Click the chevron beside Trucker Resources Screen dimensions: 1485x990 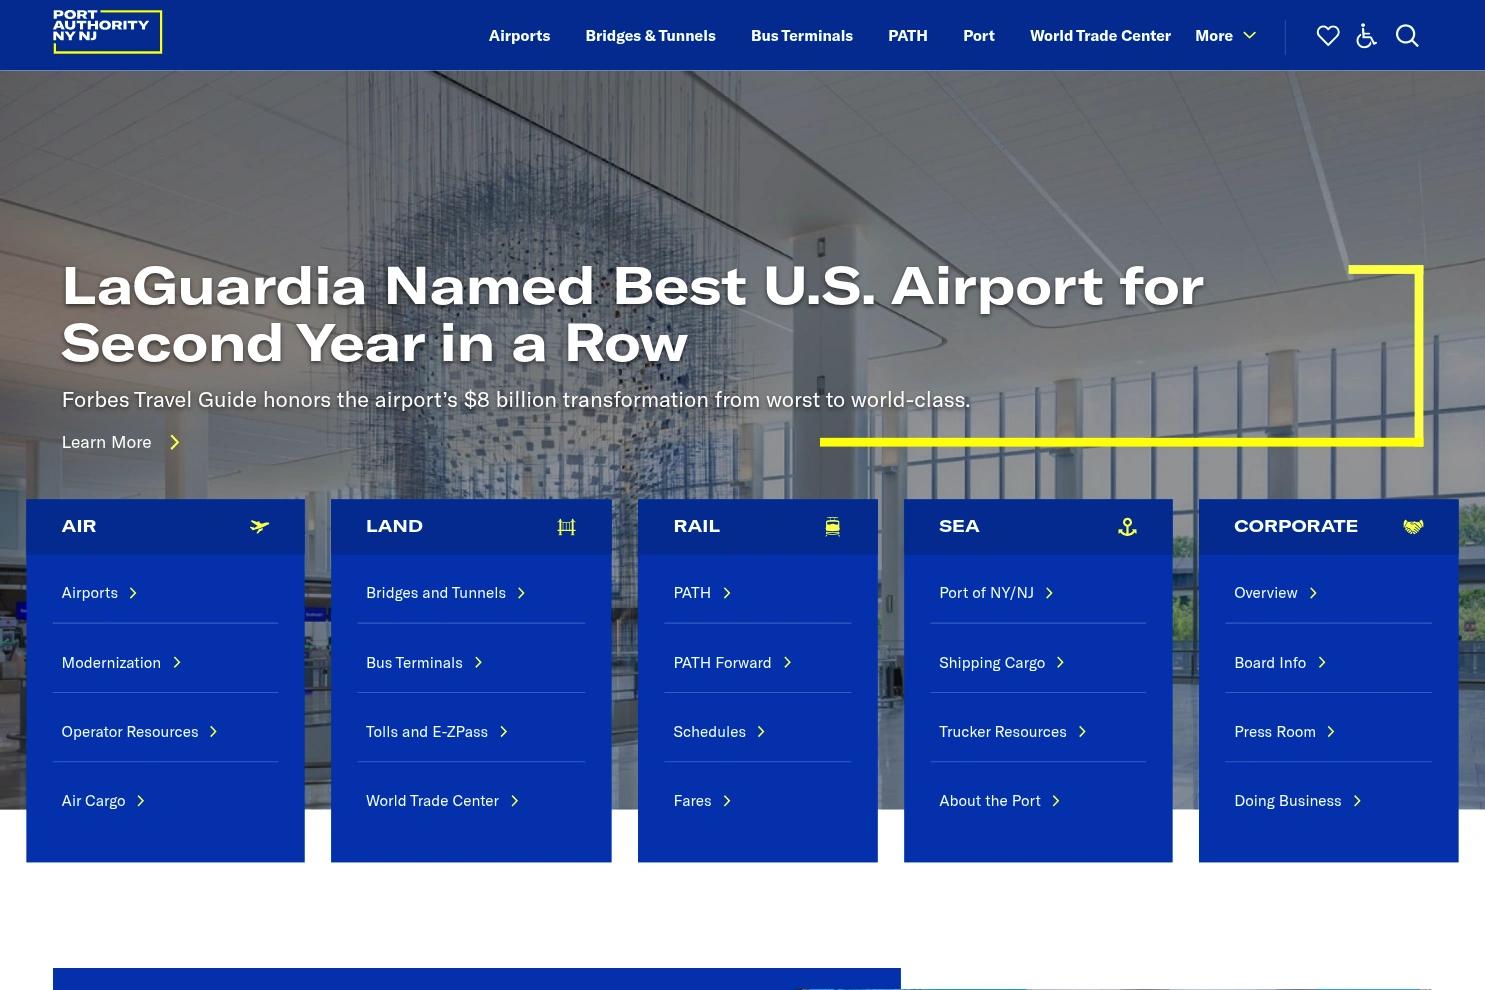pyautogui.click(x=1082, y=732)
